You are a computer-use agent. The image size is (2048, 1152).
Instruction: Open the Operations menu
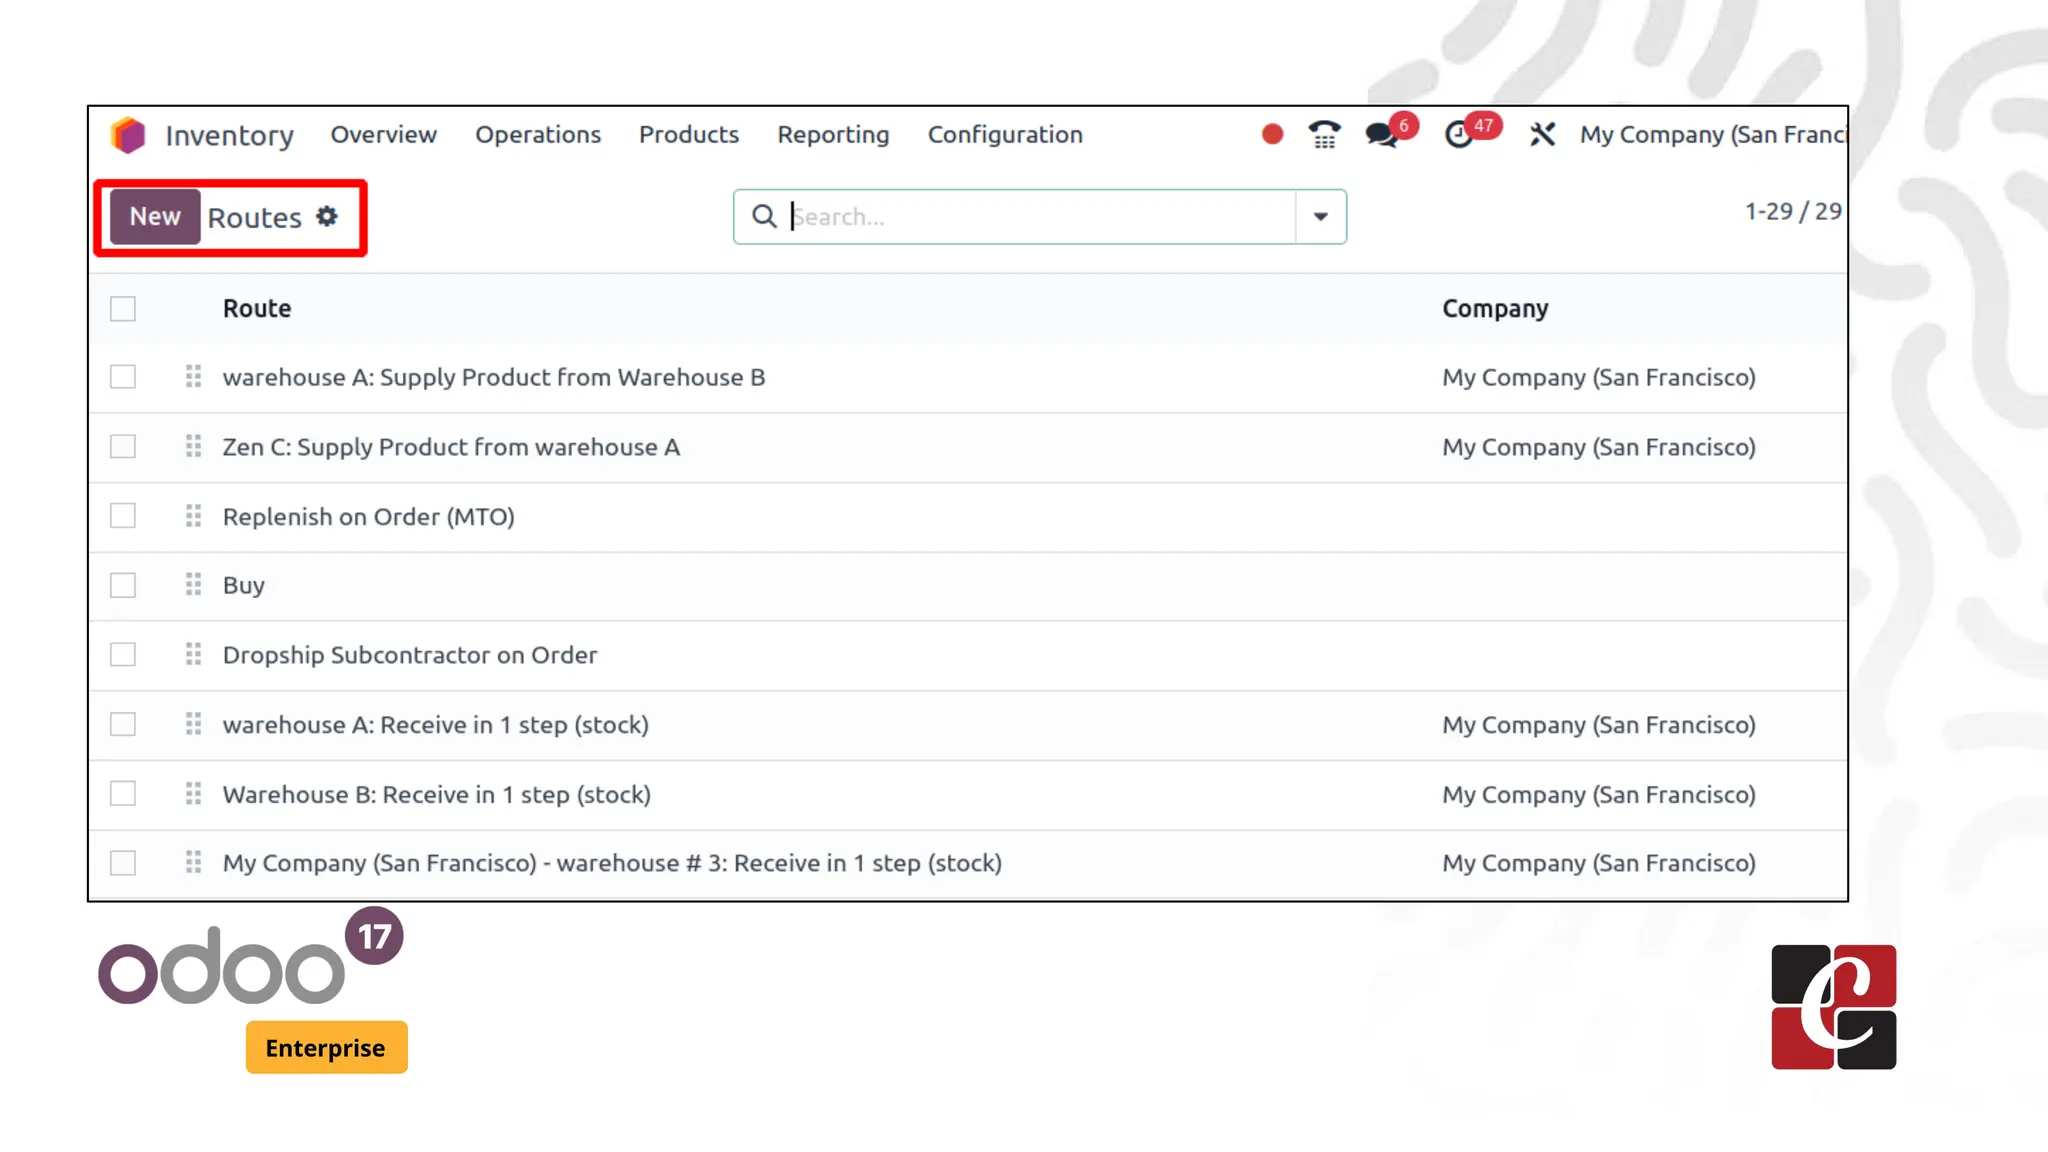click(537, 134)
